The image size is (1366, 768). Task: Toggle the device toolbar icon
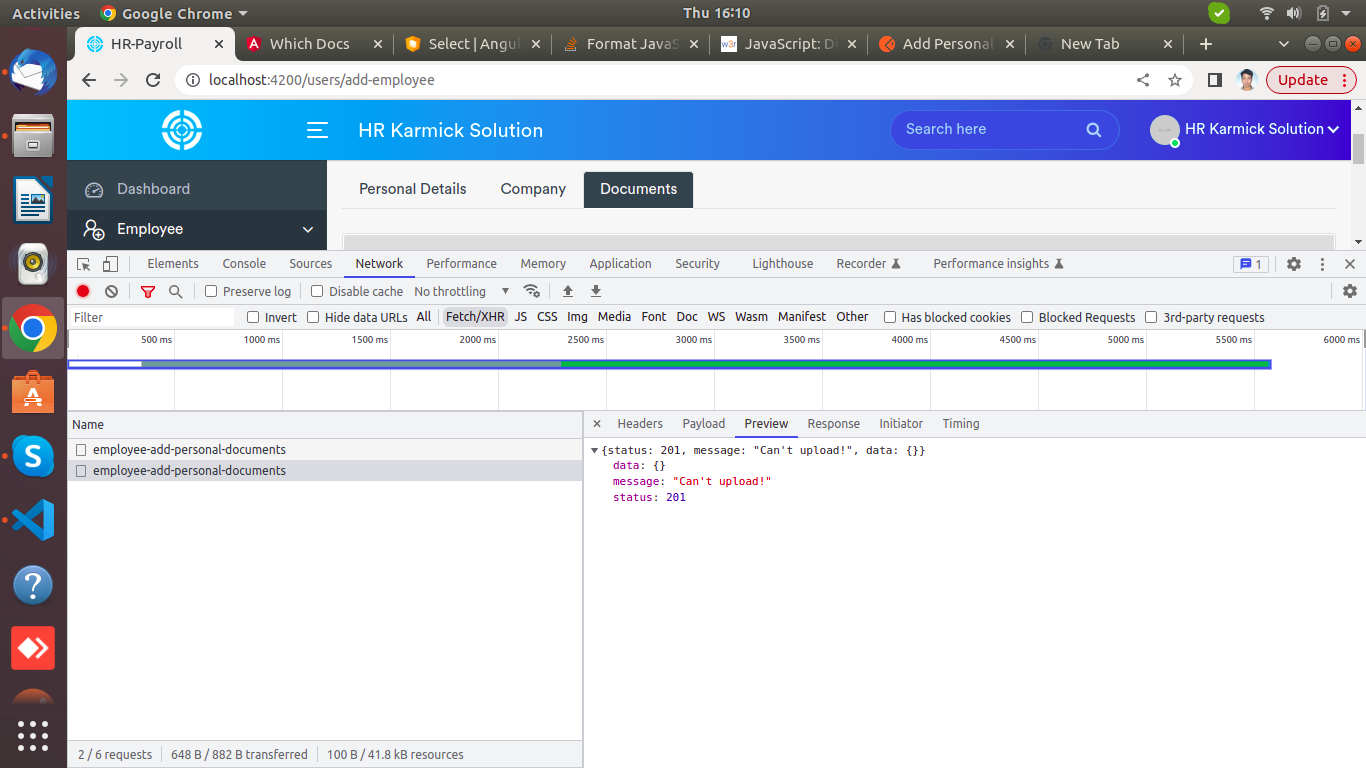coord(110,264)
